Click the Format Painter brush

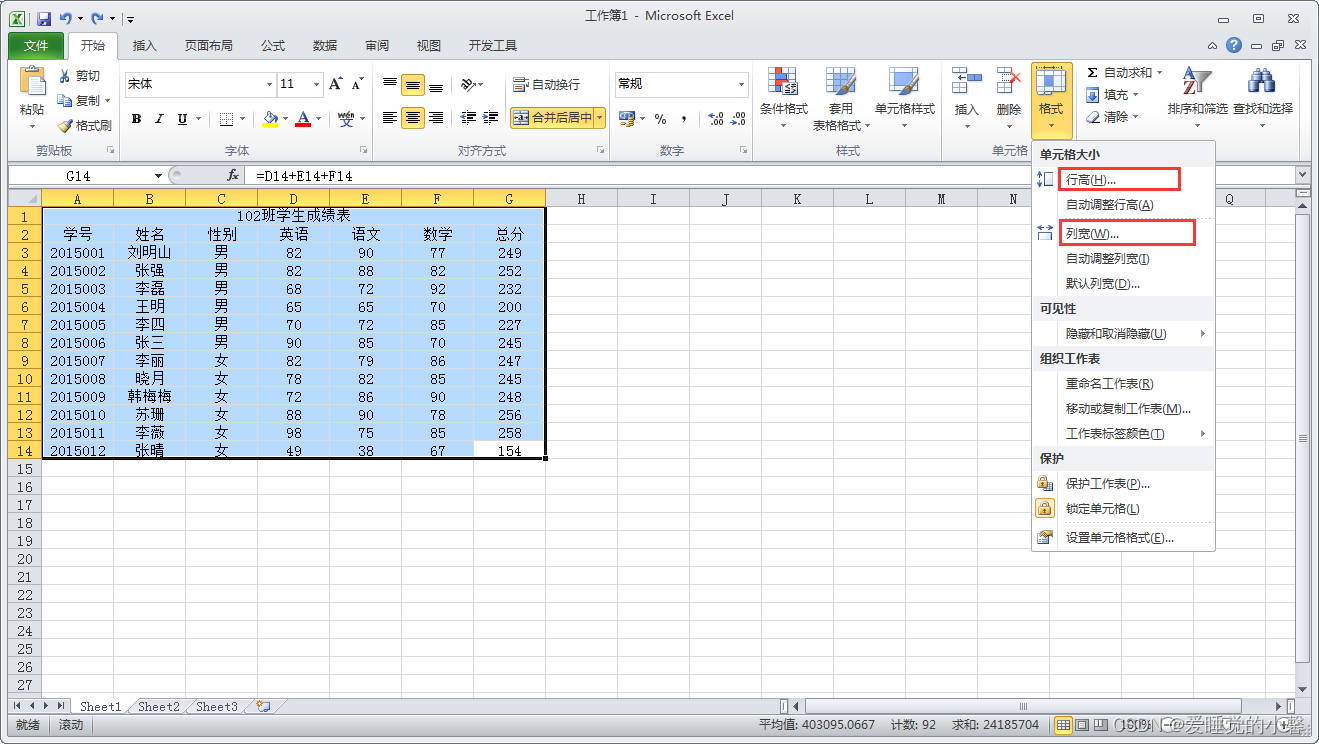65,126
